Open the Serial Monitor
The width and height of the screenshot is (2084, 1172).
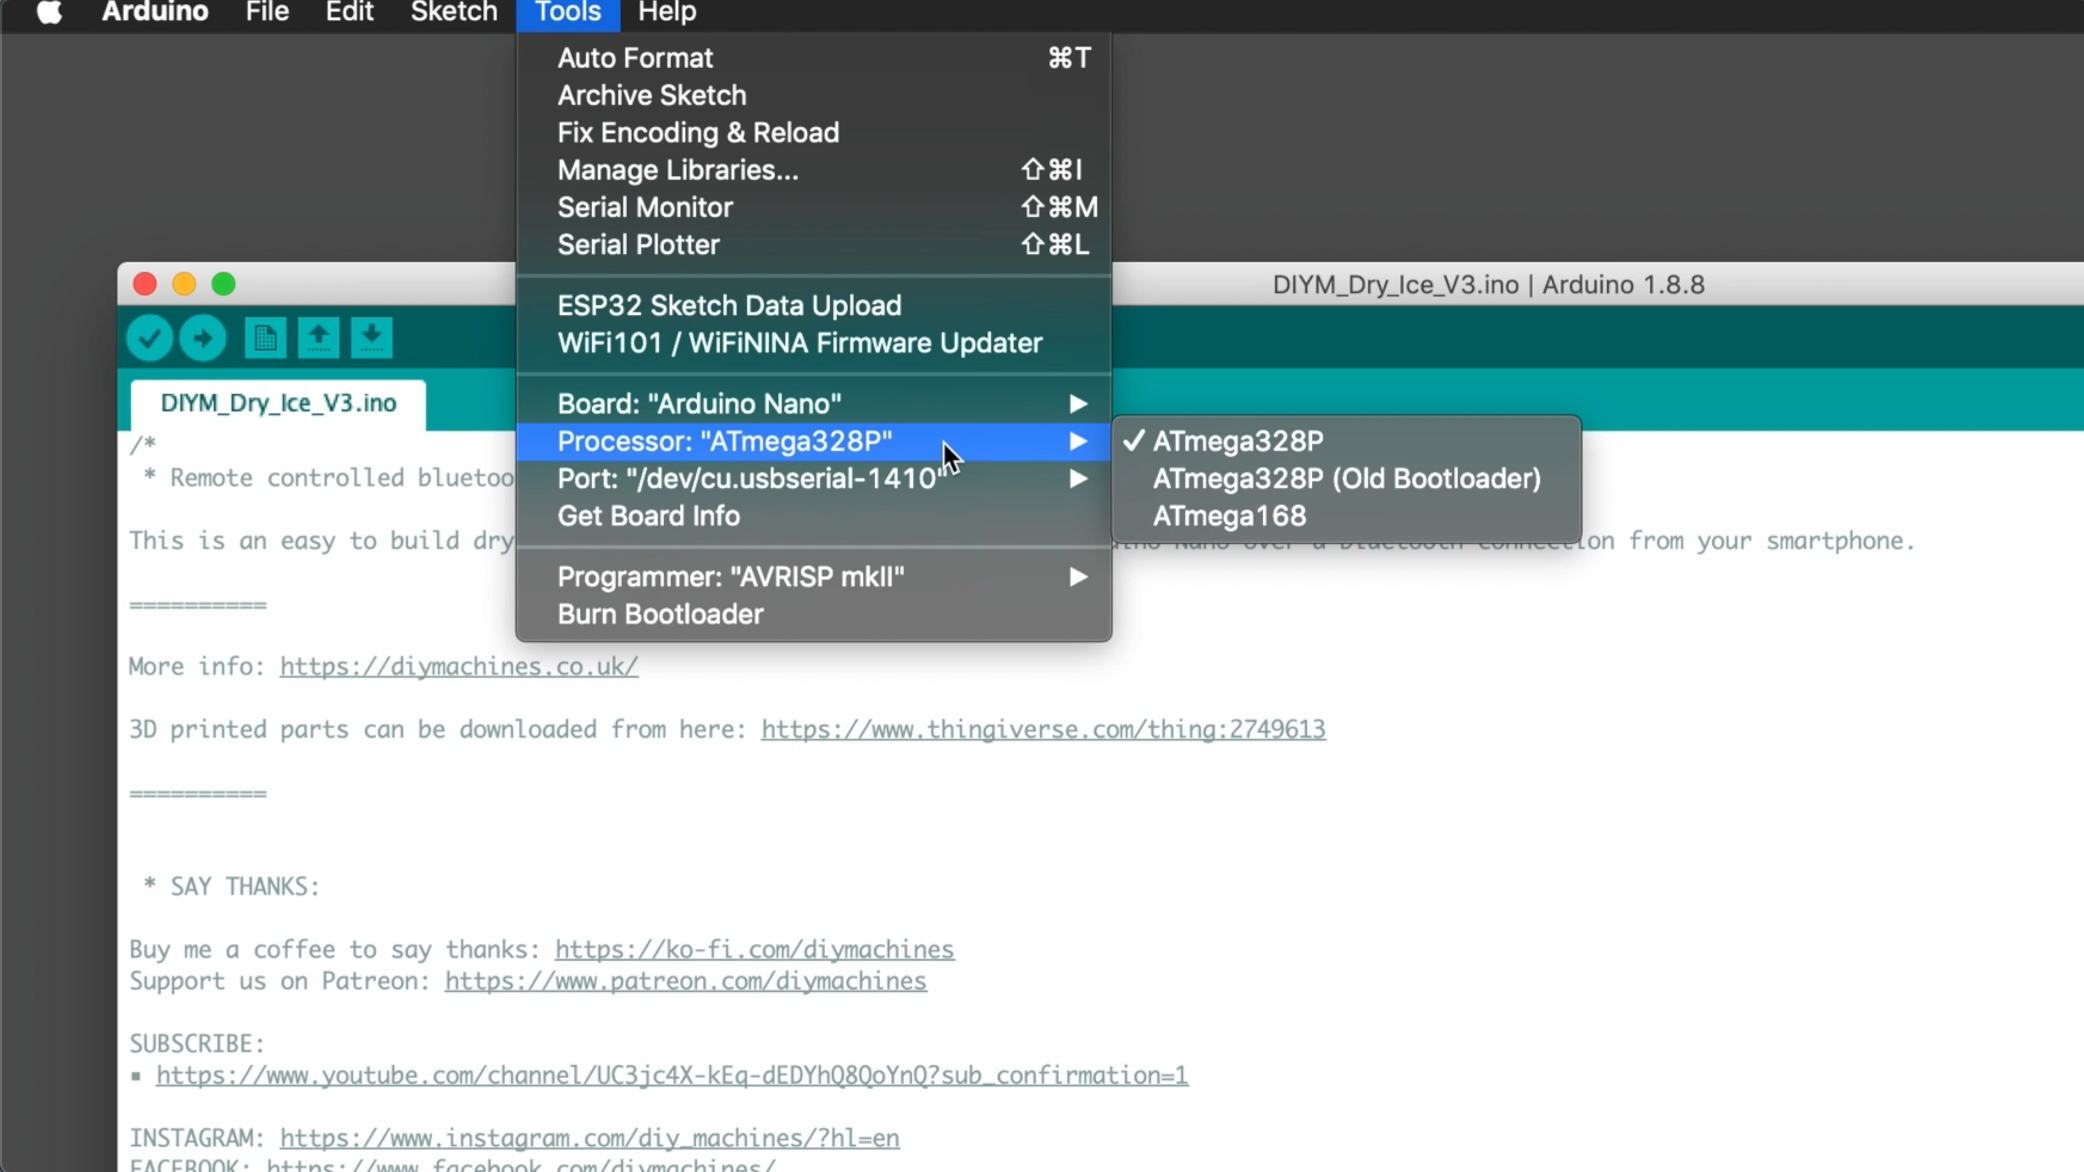point(814,208)
